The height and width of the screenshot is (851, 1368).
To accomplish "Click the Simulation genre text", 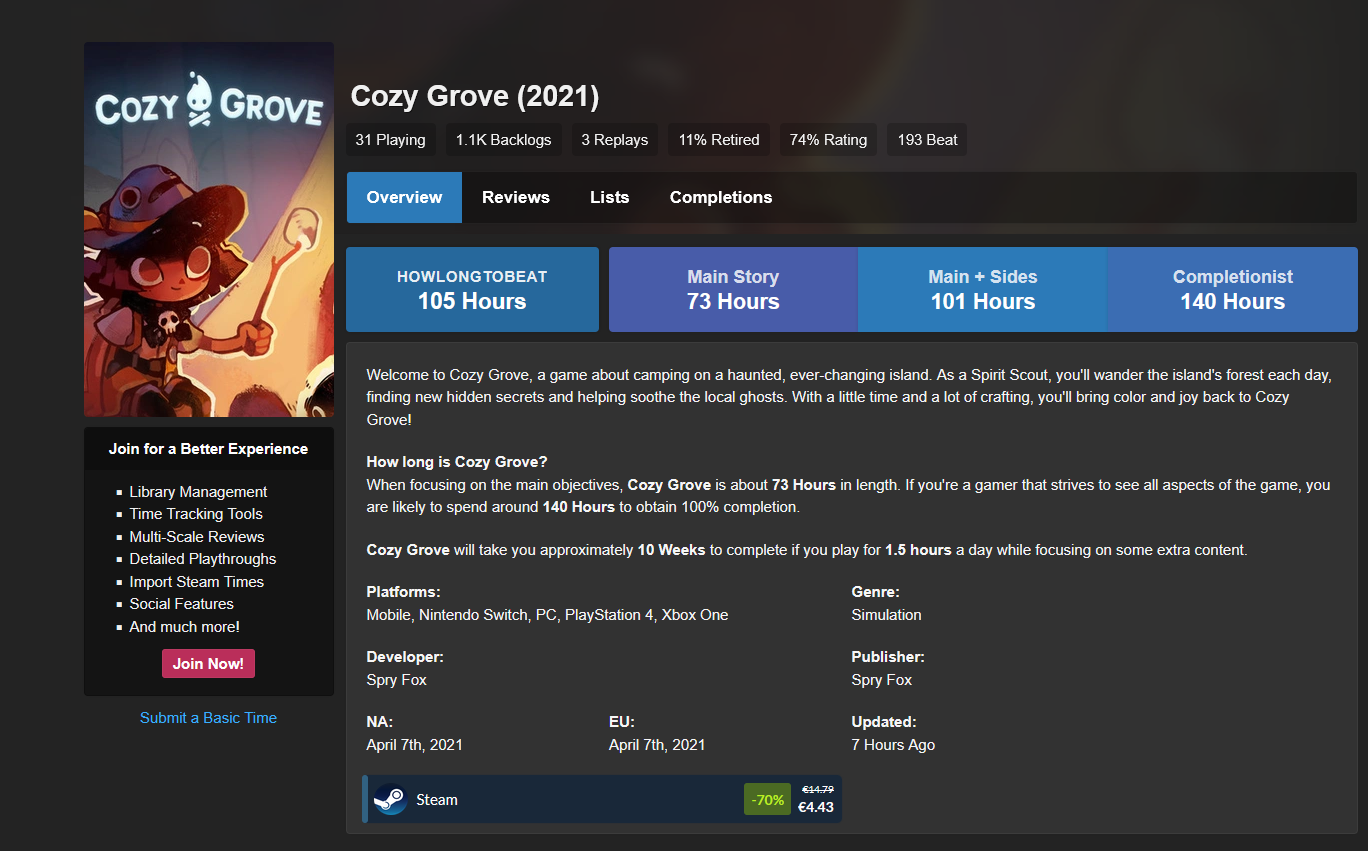I will point(887,615).
